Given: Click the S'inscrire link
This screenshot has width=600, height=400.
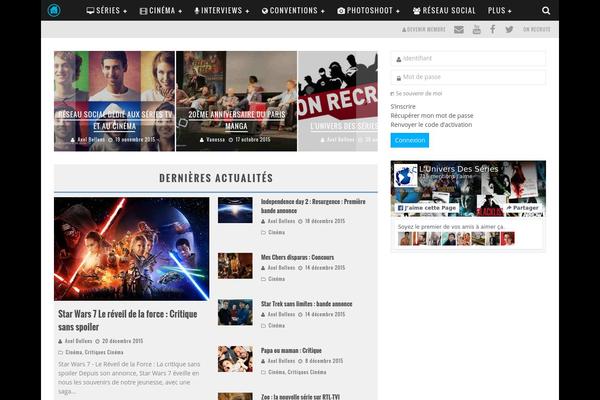Looking at the screenshot, I should pos(403,106).
